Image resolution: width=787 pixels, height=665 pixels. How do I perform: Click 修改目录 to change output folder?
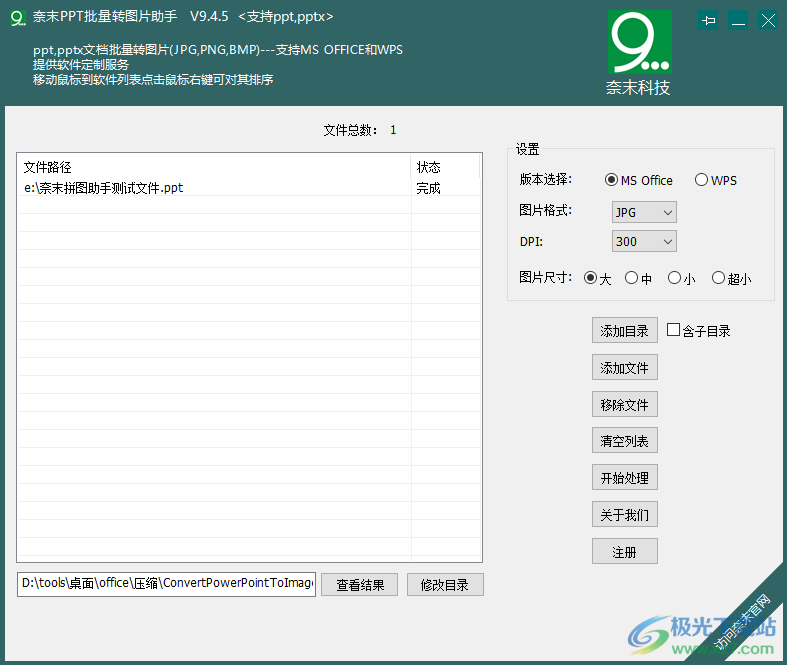pos(445,585)
